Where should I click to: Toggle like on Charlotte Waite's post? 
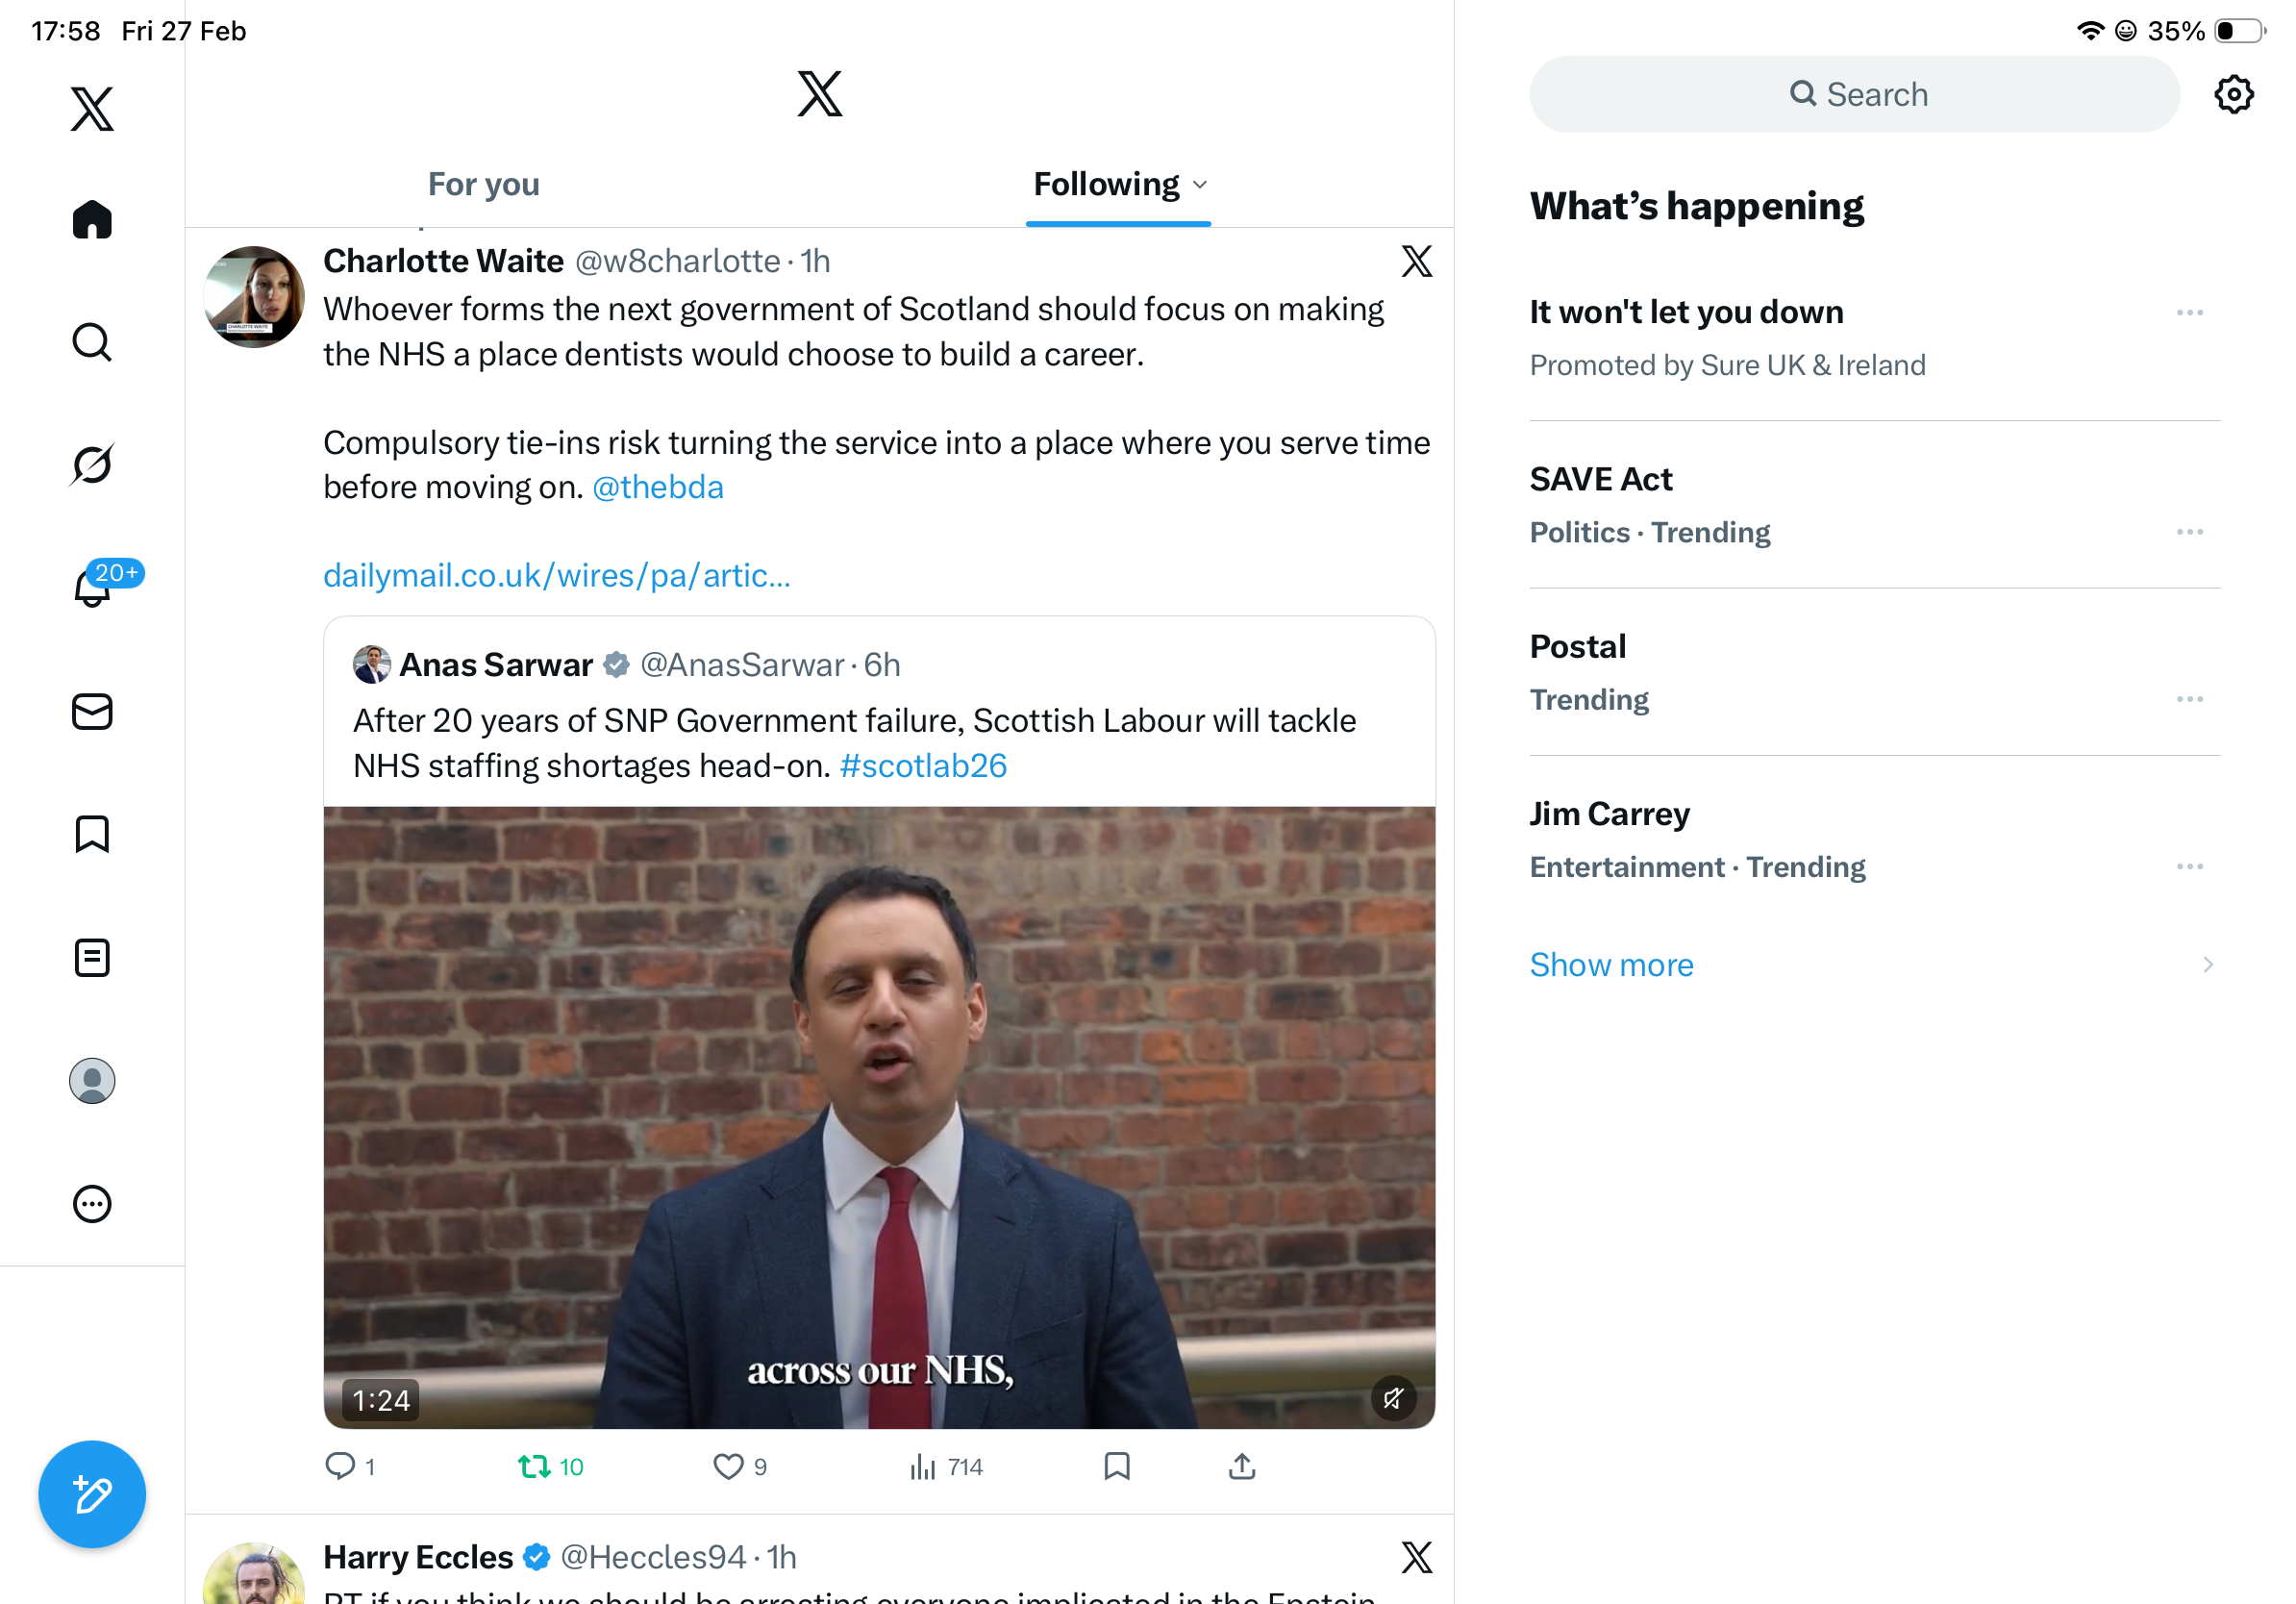coord(728,1466)
